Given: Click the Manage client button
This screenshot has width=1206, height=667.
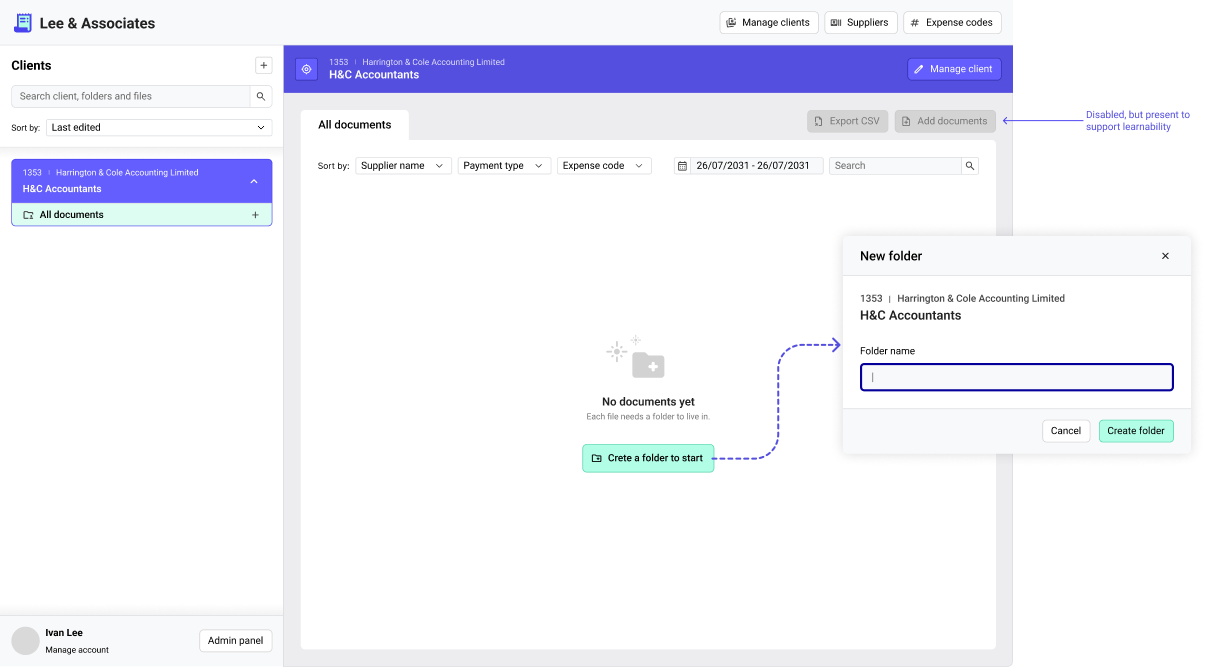Looking at the screenshot, I should tap(953, 69).
